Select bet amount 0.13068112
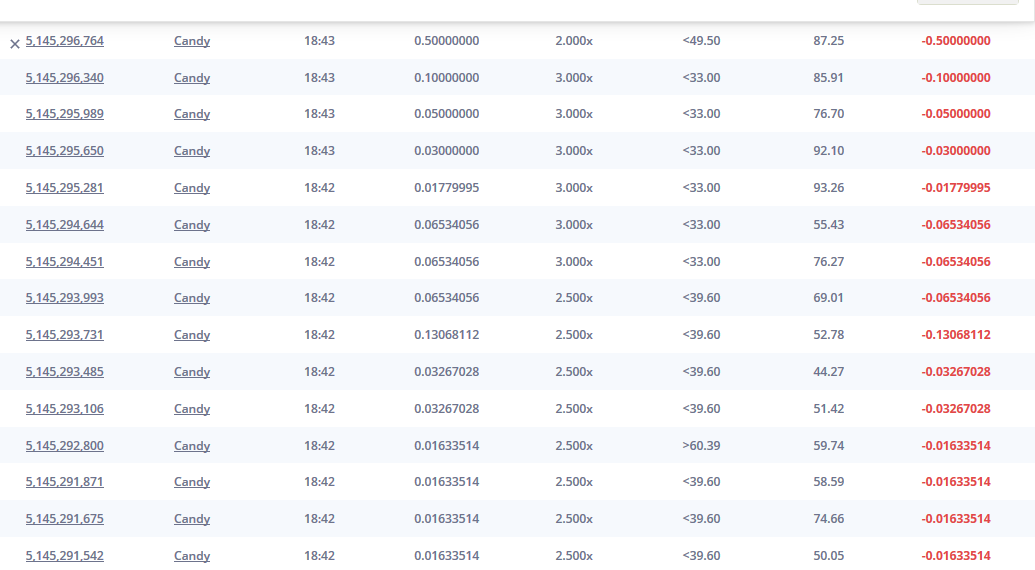 (x=447, y=335)
